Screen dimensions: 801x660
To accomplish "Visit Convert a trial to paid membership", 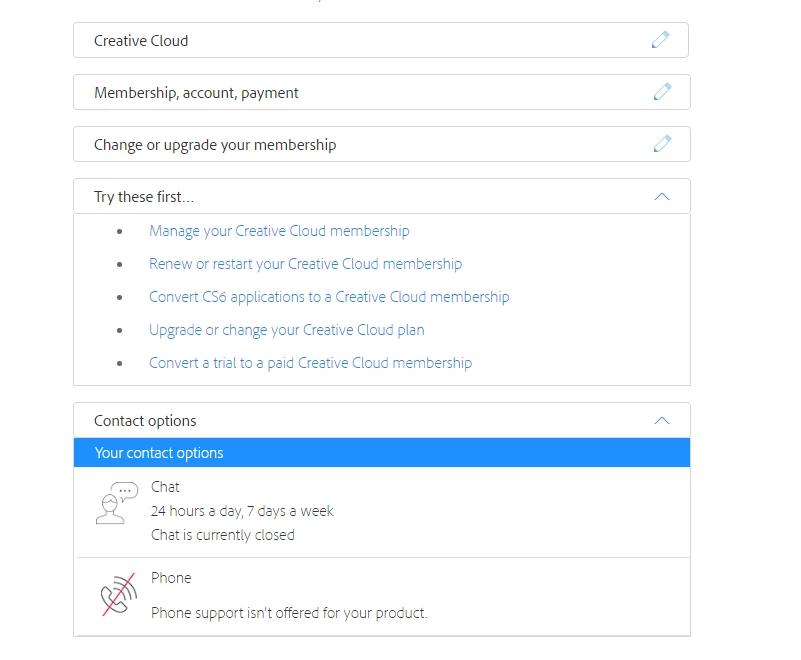I will (x=310, y=363).
